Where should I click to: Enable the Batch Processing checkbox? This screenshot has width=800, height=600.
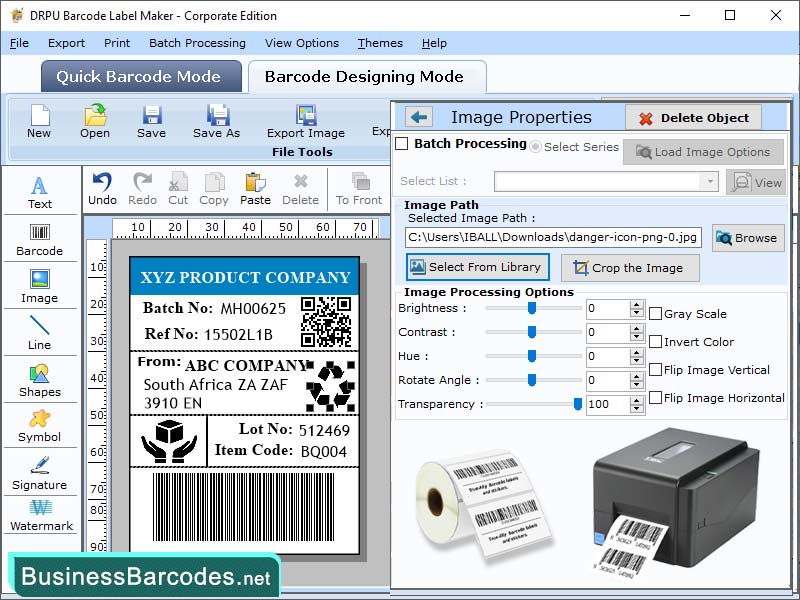pyautogui.click(x=402, y=144)
